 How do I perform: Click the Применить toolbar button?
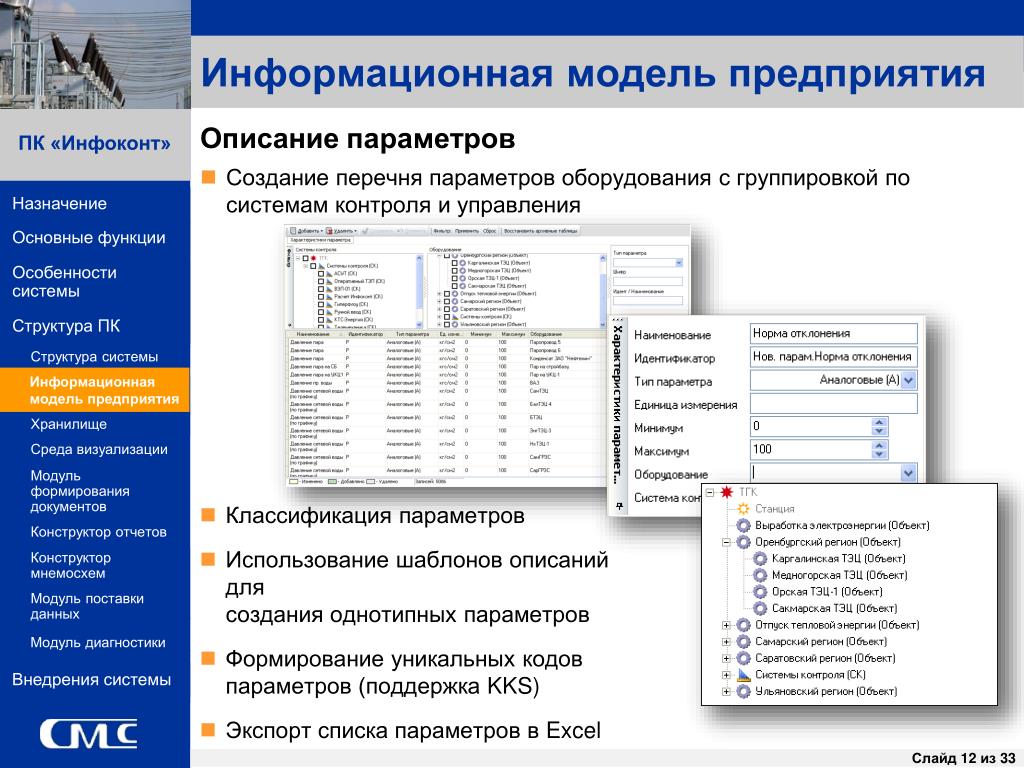pyautogui.click(x=467, y=231)
